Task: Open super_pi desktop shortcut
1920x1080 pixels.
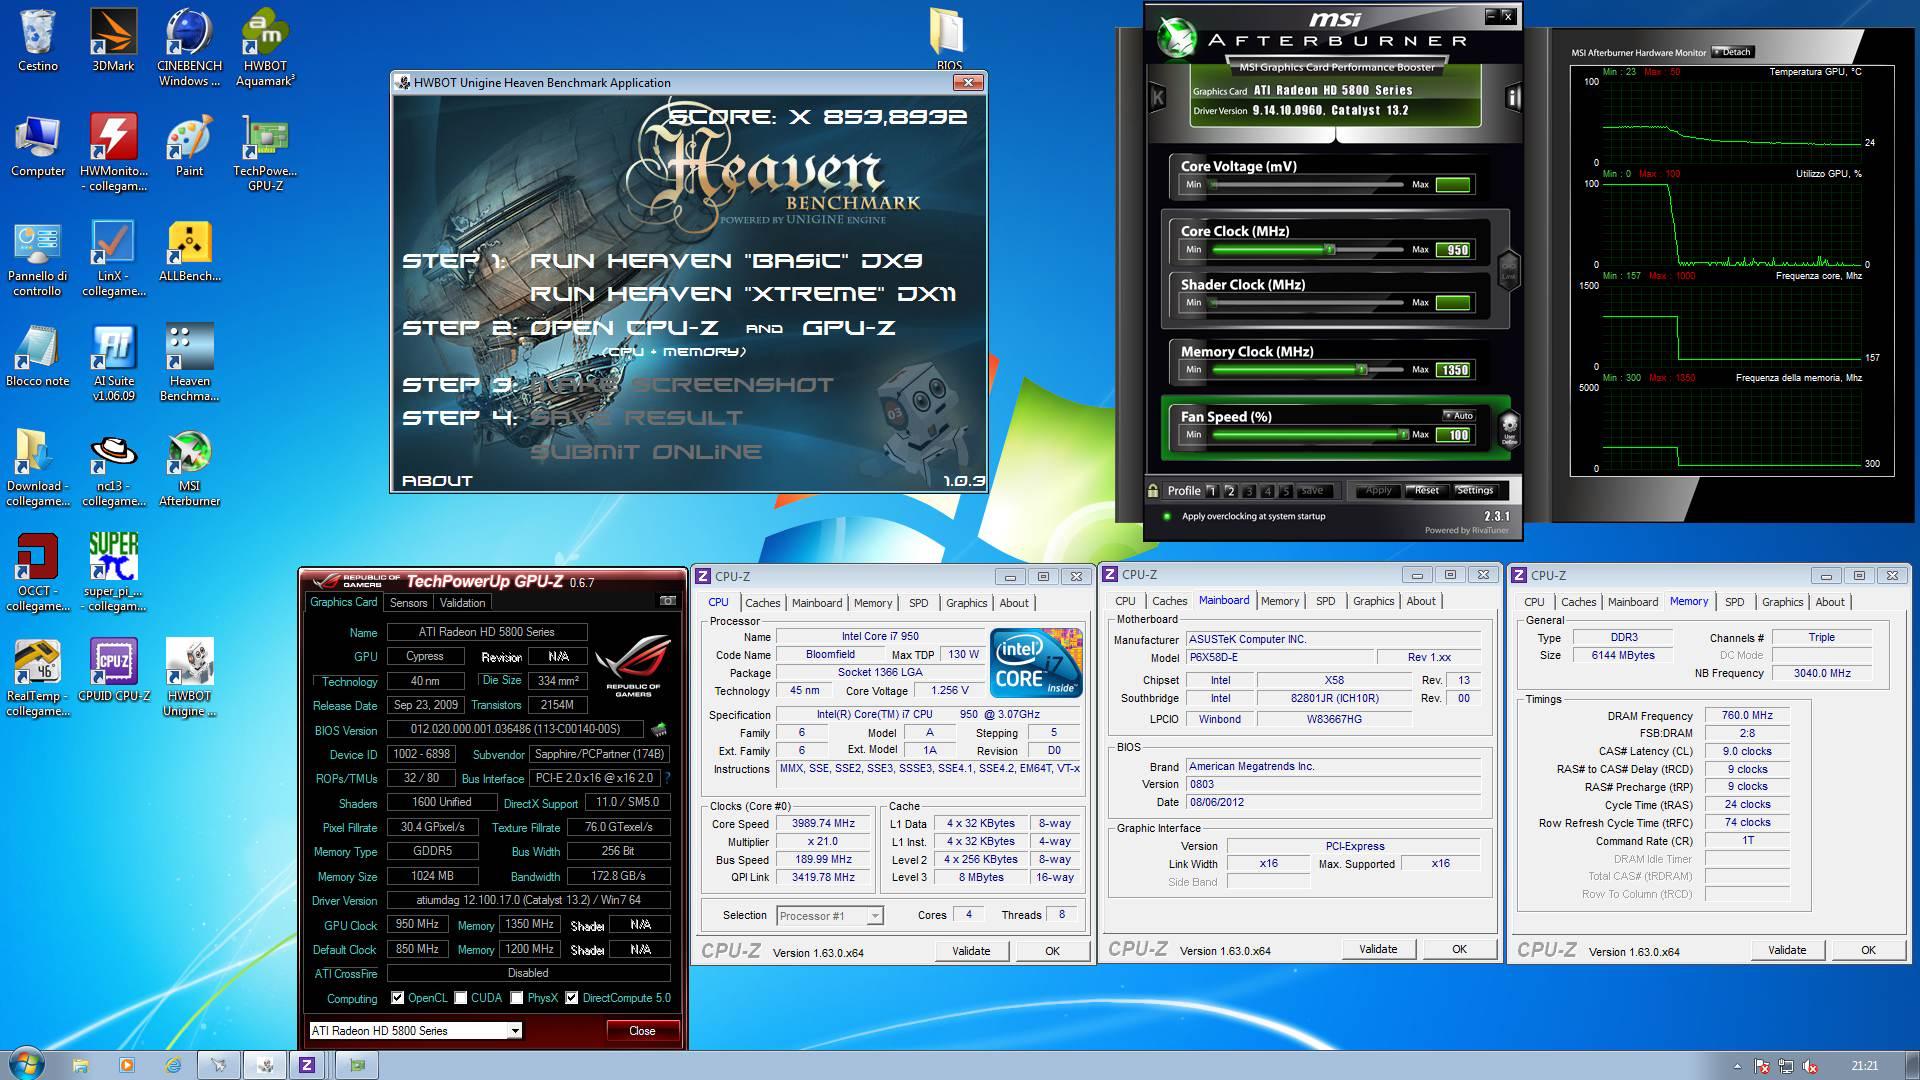Action: 113,572
